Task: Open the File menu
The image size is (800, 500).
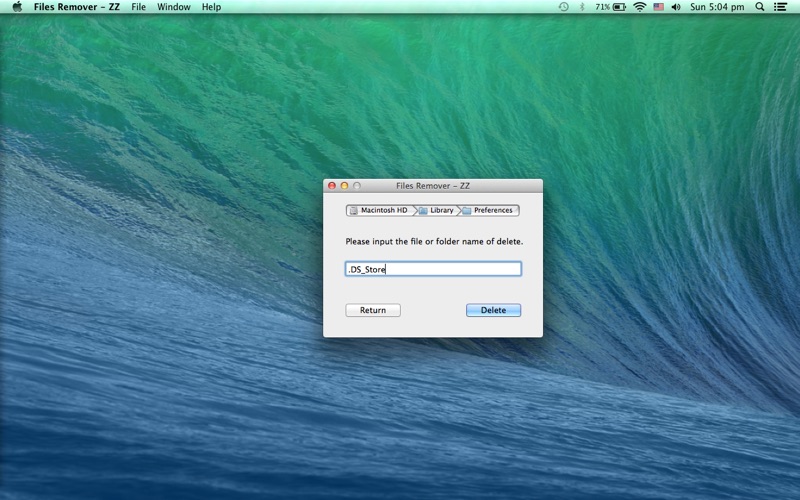Action: [x=138, y=7]
